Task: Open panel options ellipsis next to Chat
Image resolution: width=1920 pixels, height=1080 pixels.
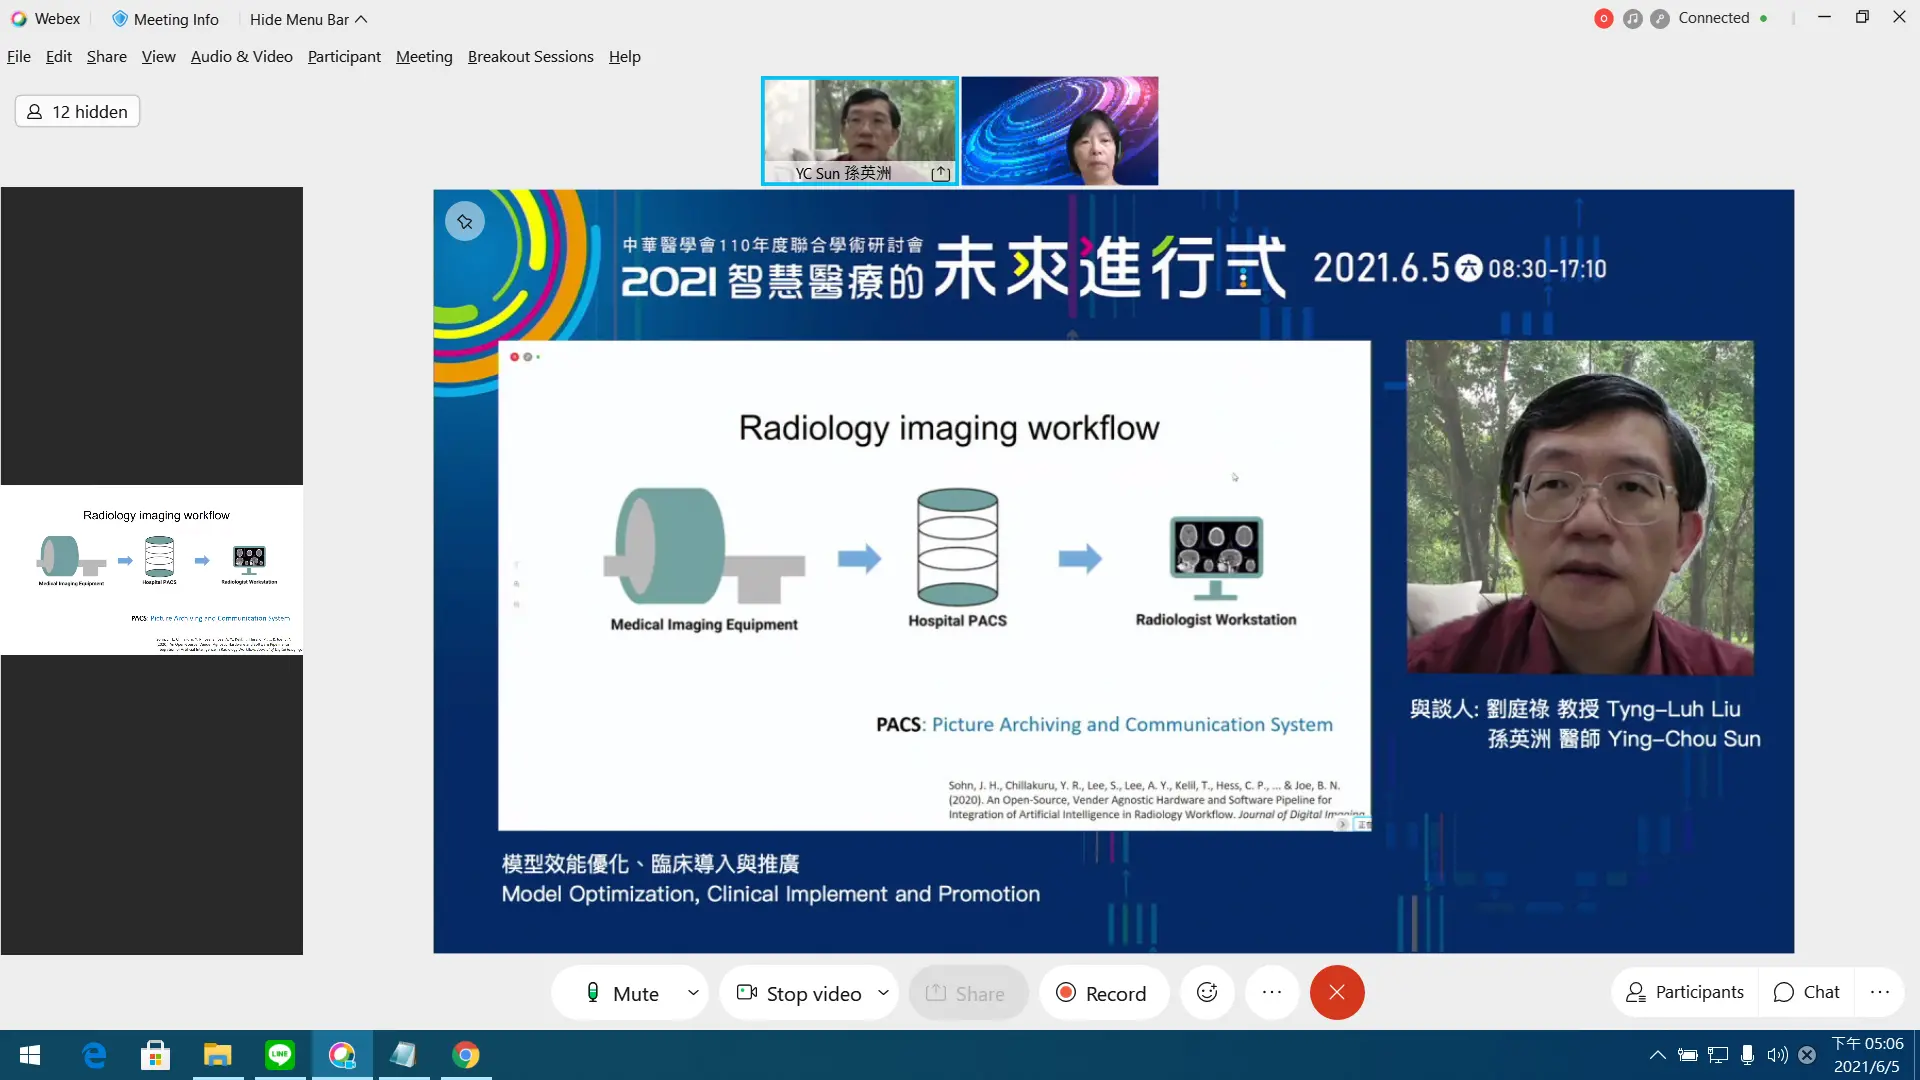Action: 1880,992
